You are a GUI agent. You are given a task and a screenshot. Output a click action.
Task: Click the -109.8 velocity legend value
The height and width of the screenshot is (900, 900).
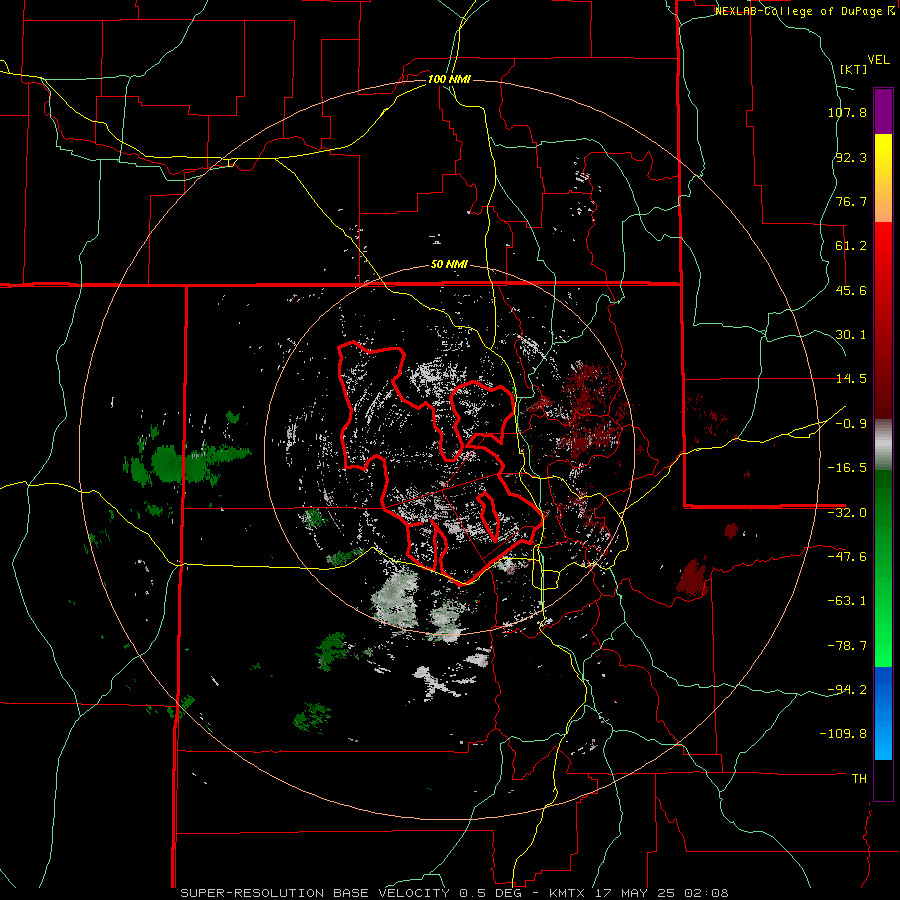(844, 734)
